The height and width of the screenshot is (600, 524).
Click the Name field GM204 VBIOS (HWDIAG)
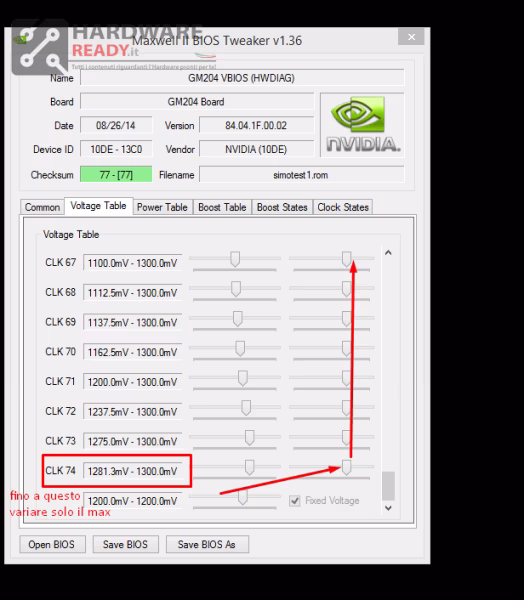242,78
